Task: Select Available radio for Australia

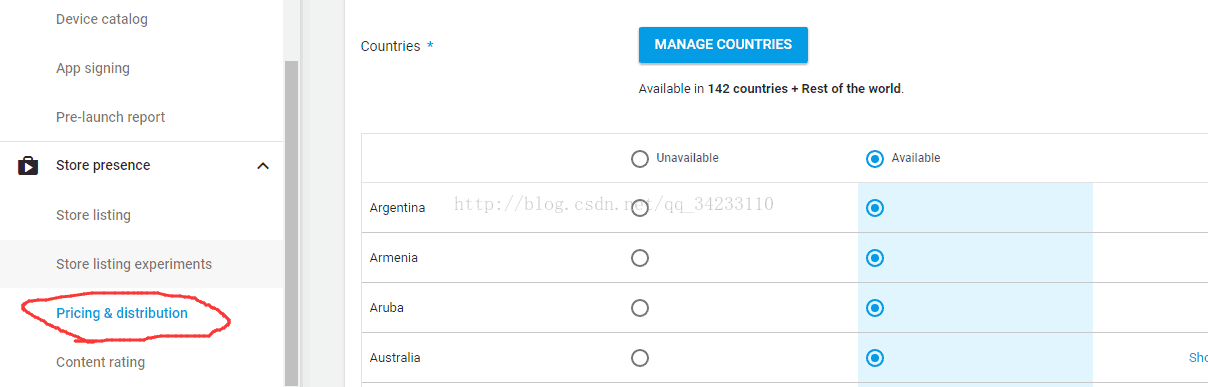Action: (x=875, y=358)
